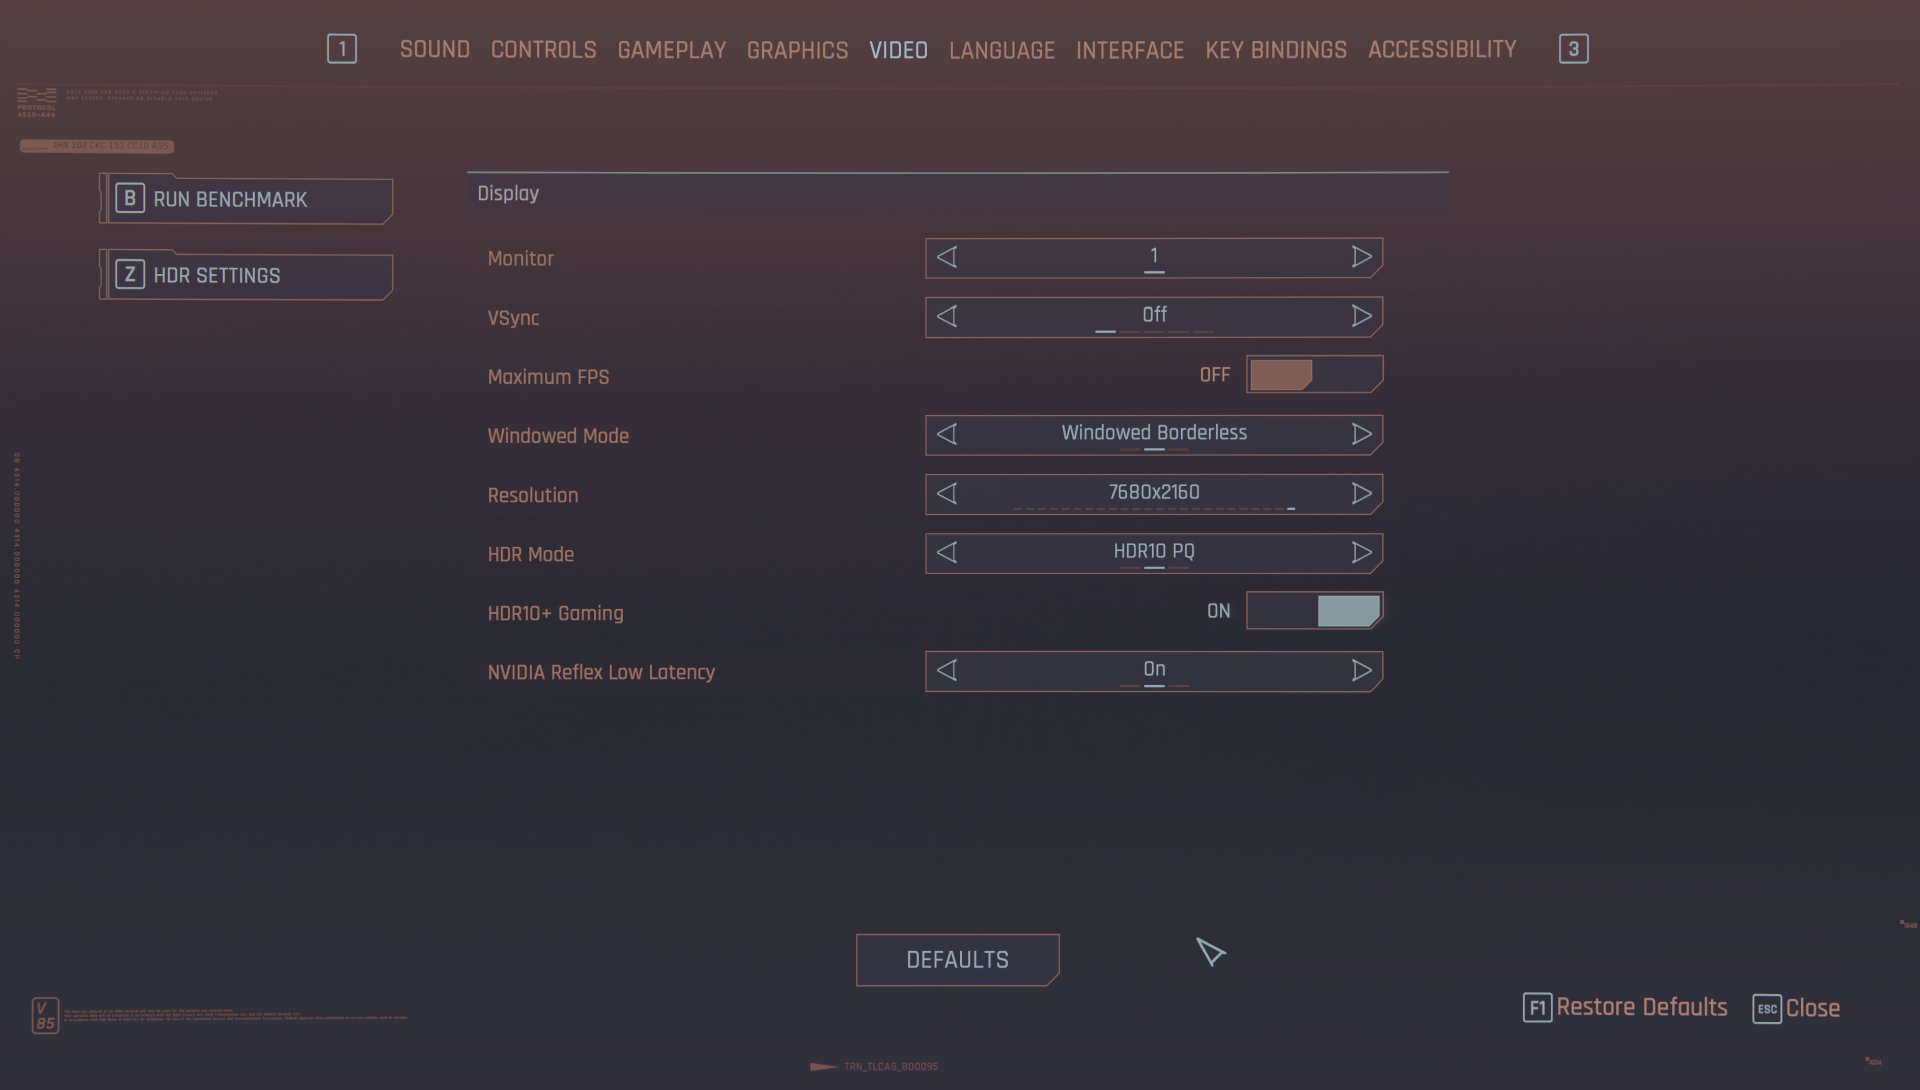
Task: Click left arrow for HDR Mode
Action: 947,553
